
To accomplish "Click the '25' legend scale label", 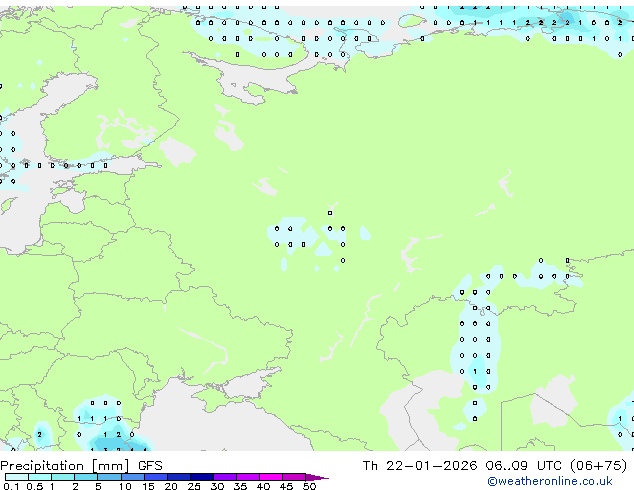I will 194,486.
